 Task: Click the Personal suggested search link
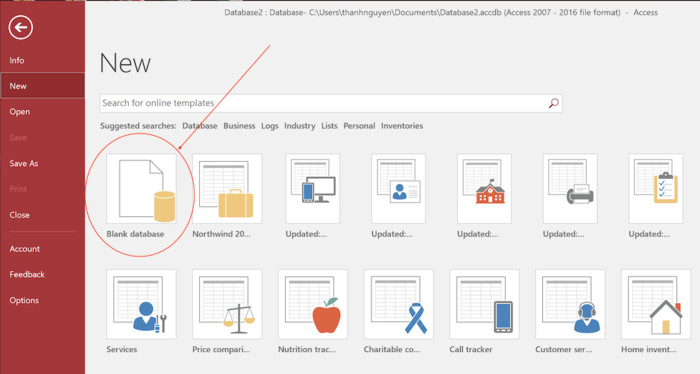[x=359, y=126]
